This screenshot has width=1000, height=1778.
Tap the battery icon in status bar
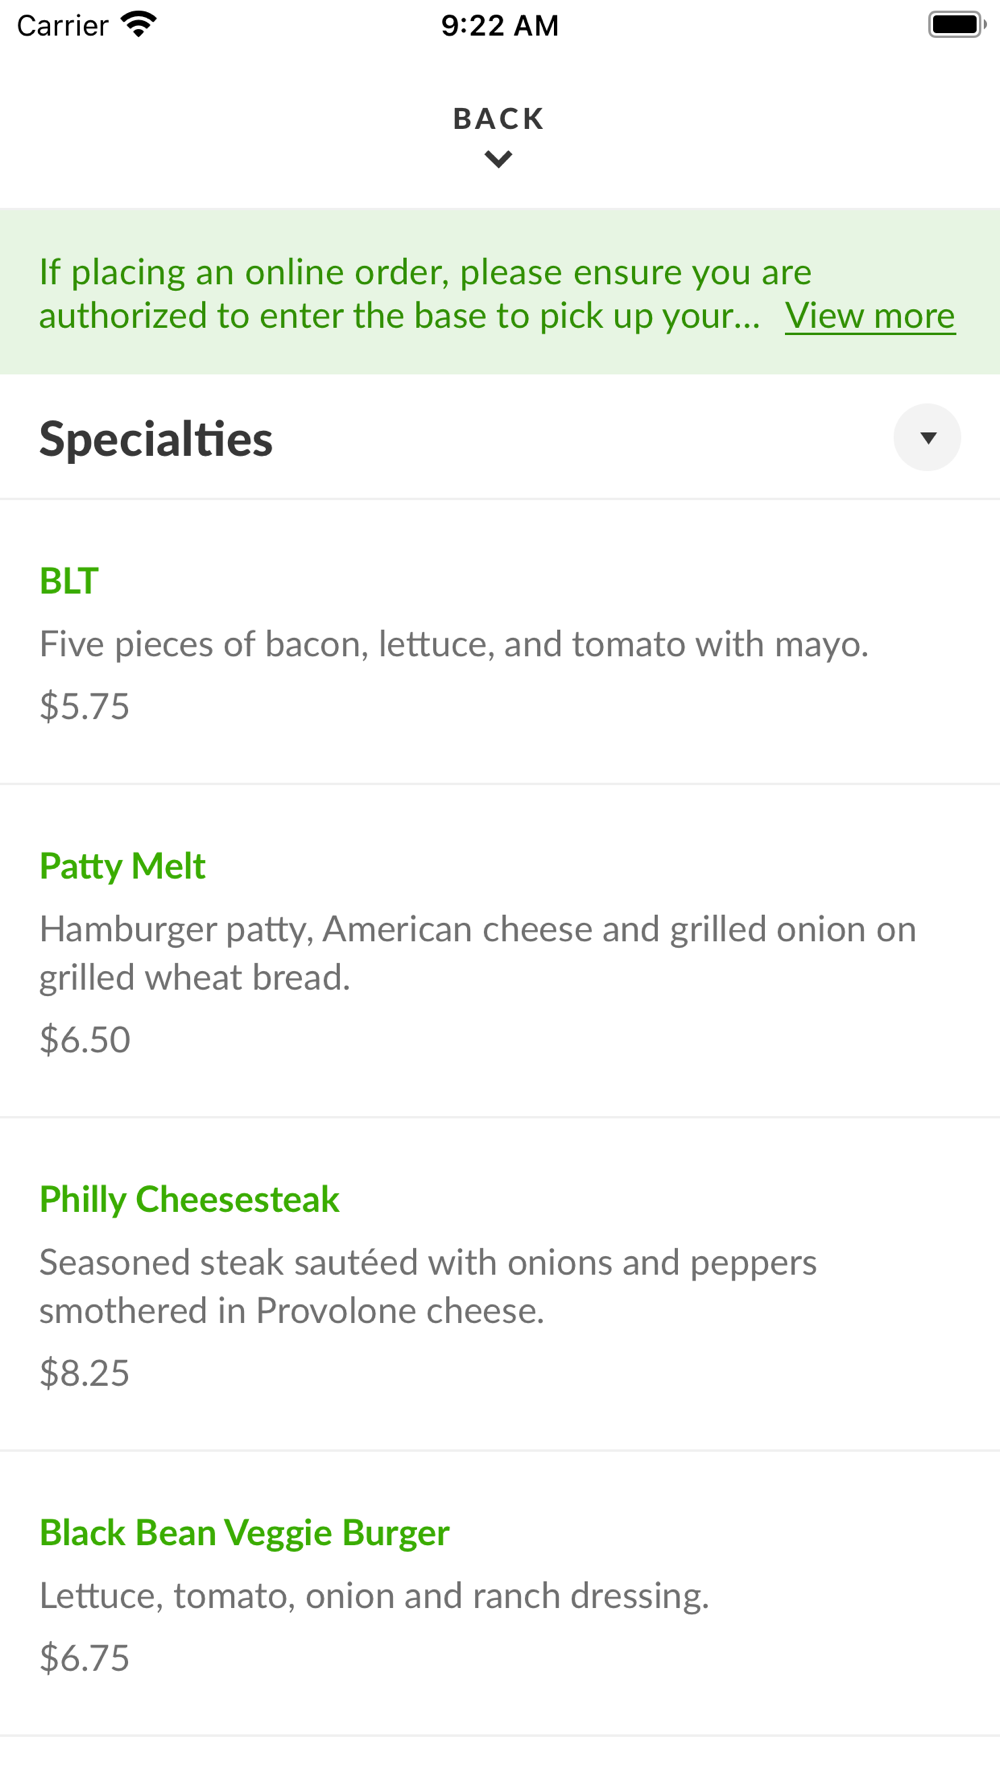pyautogui.click(x=956, y=24)
